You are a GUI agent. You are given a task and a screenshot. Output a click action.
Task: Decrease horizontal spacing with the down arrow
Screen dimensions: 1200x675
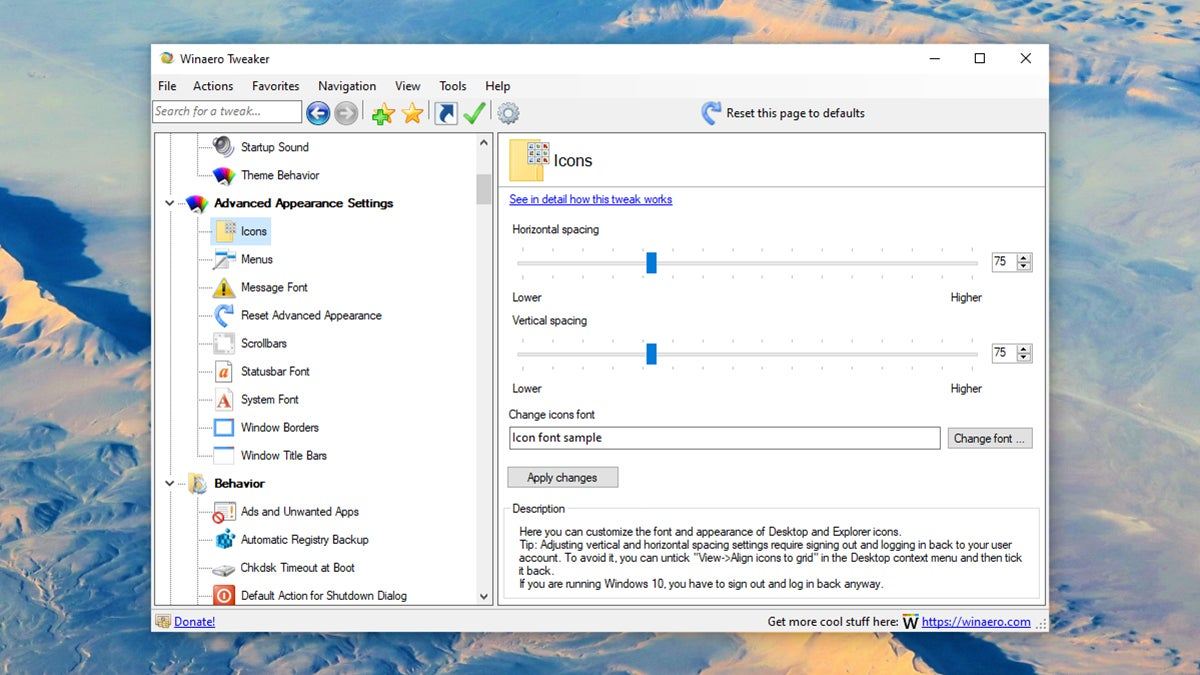click(1024, 267)
